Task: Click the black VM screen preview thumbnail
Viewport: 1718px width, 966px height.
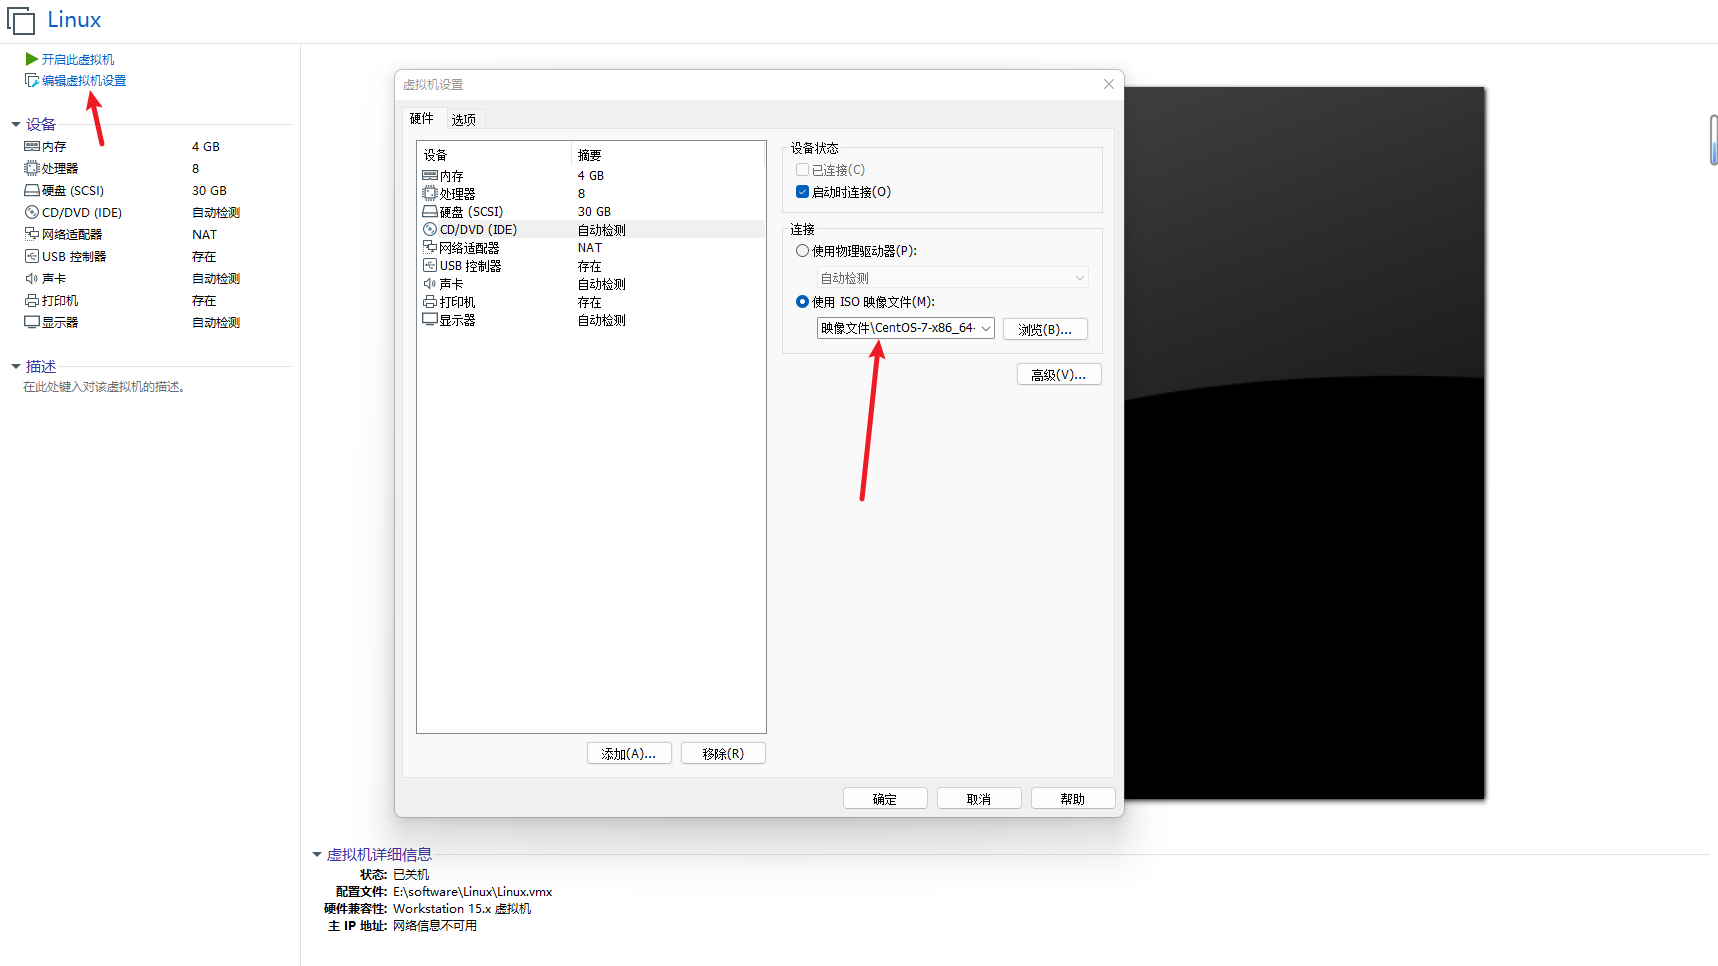Action: (1305, 443)
